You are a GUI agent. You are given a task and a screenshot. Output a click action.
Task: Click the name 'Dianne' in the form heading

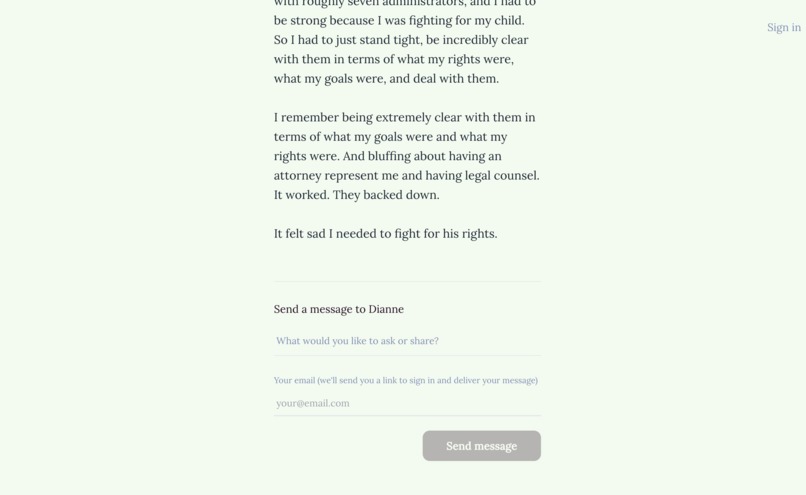(386, 309)
